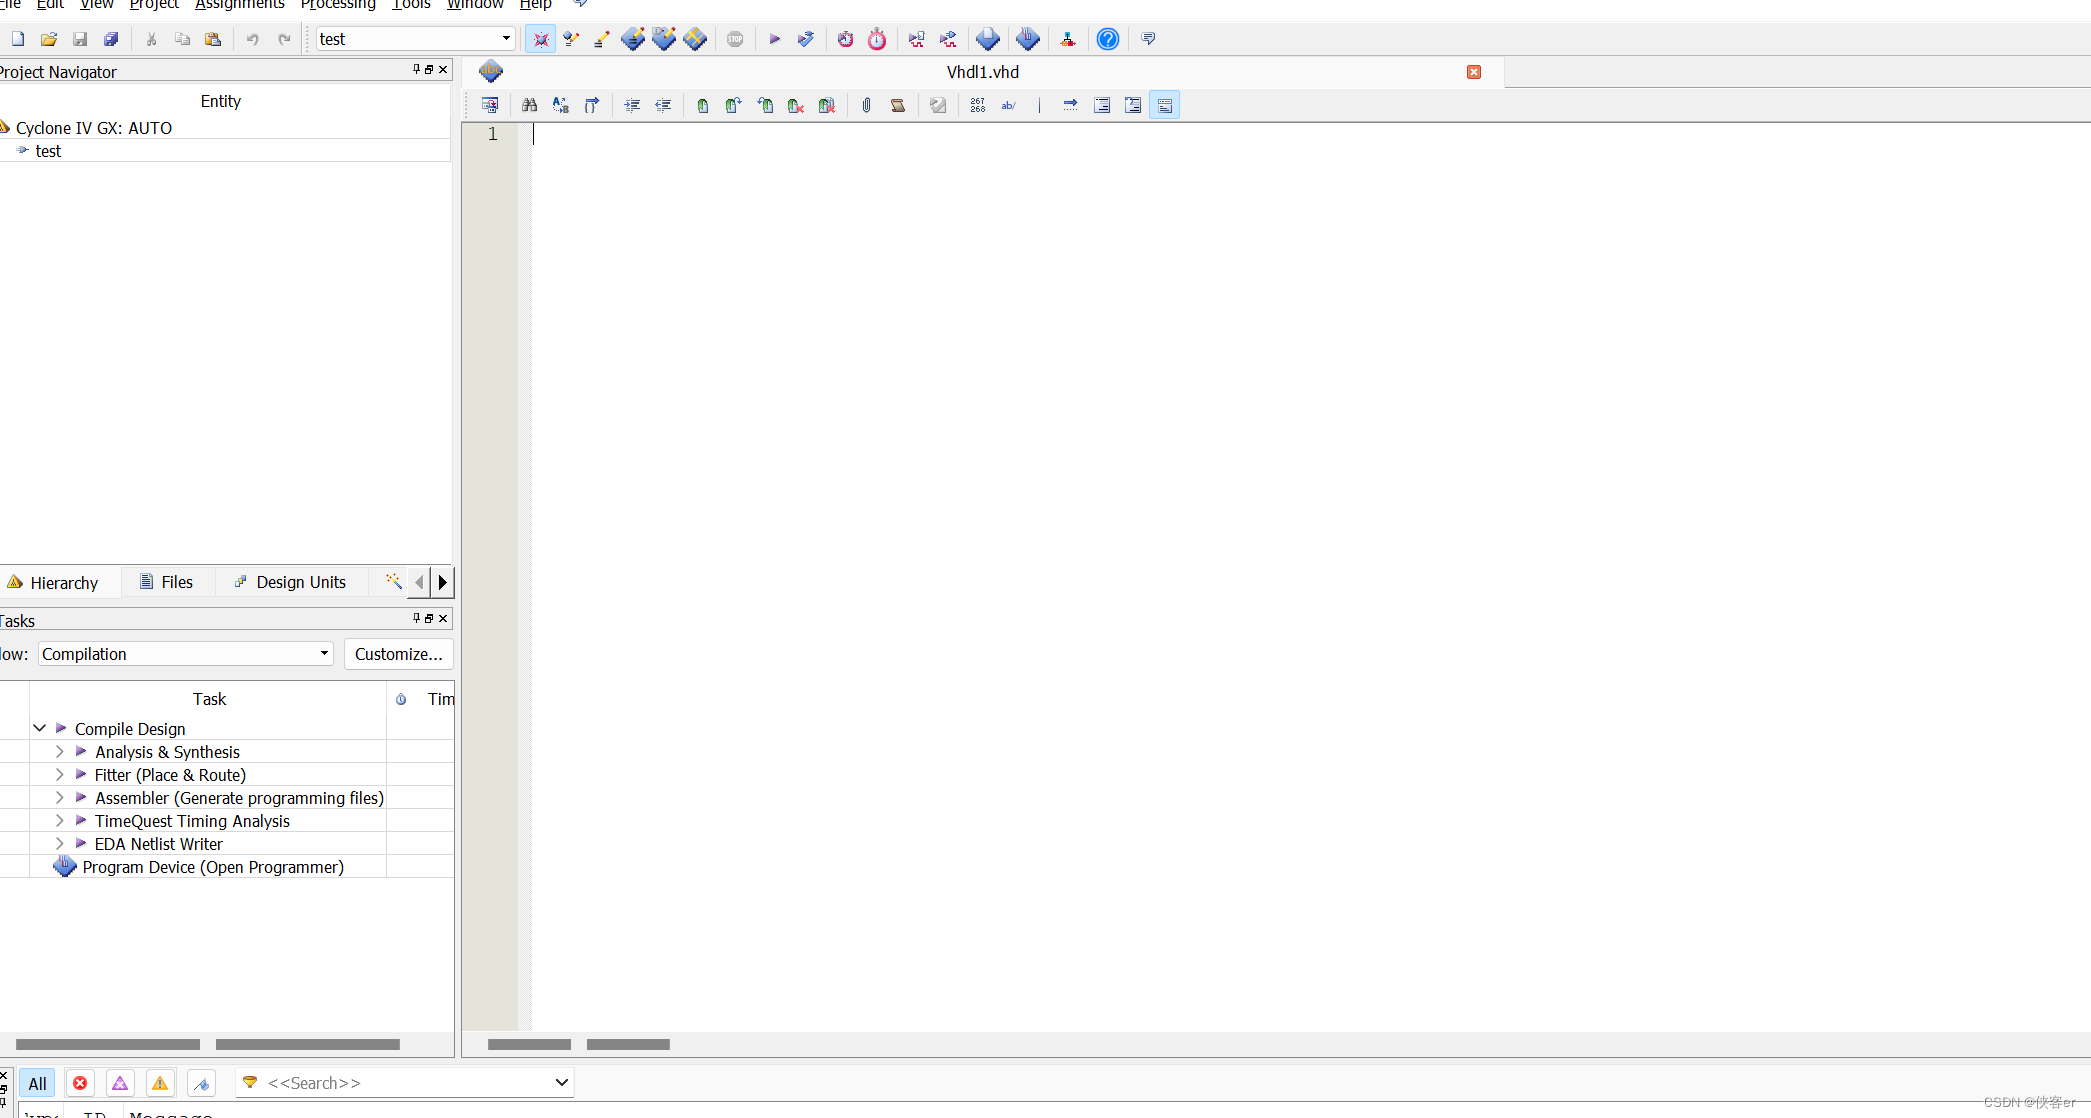Click the Save All icon

pyautogui.click(x=111, y=39)
